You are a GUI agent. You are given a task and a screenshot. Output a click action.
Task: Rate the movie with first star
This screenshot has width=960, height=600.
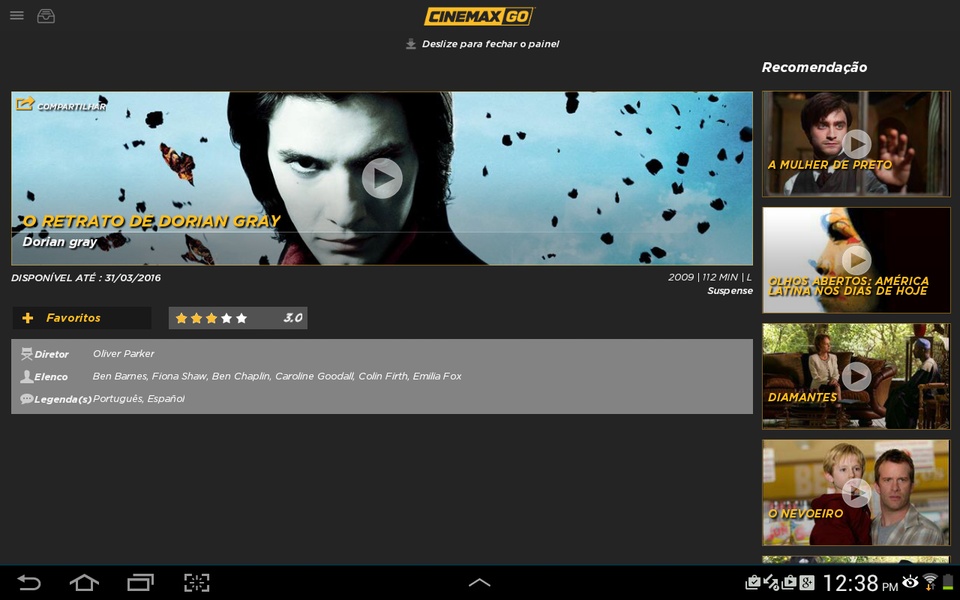[x=181, y=318]
